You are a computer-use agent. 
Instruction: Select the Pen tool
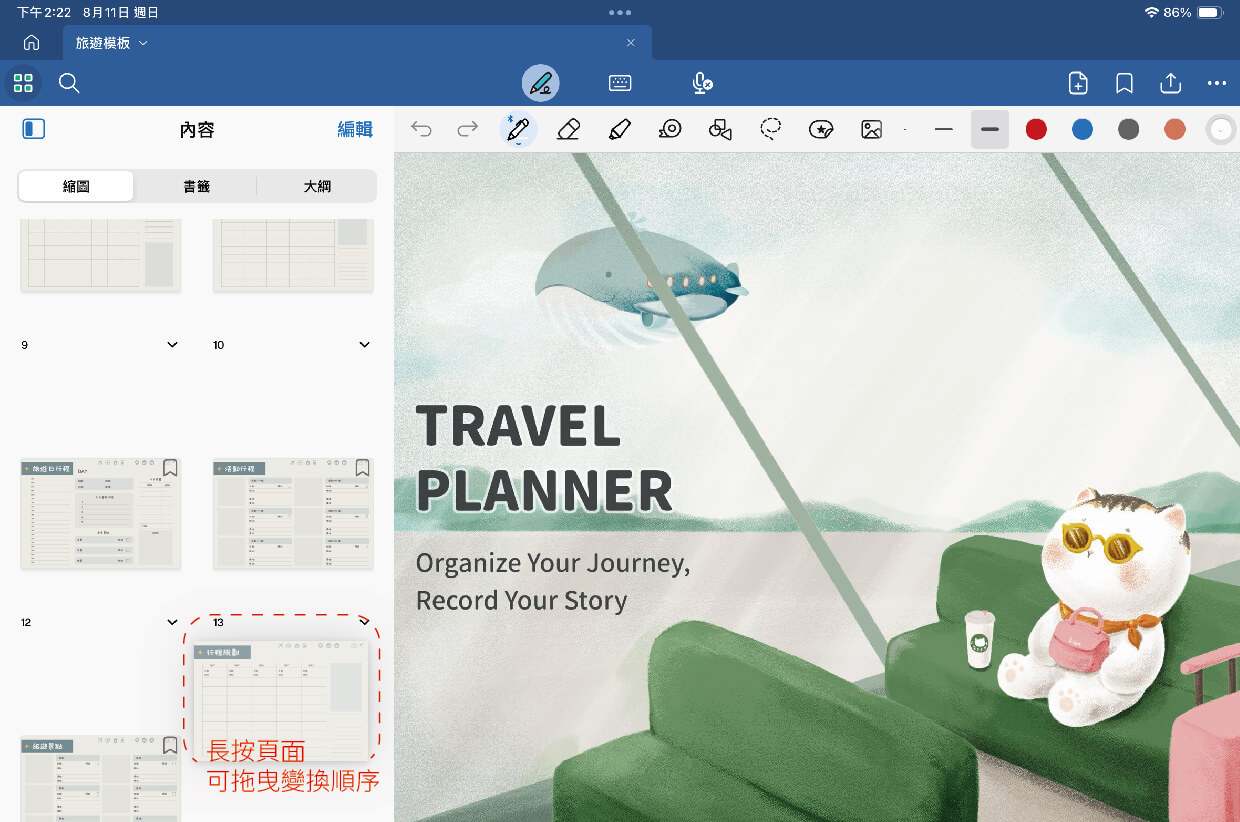click(x=518, y=129)
